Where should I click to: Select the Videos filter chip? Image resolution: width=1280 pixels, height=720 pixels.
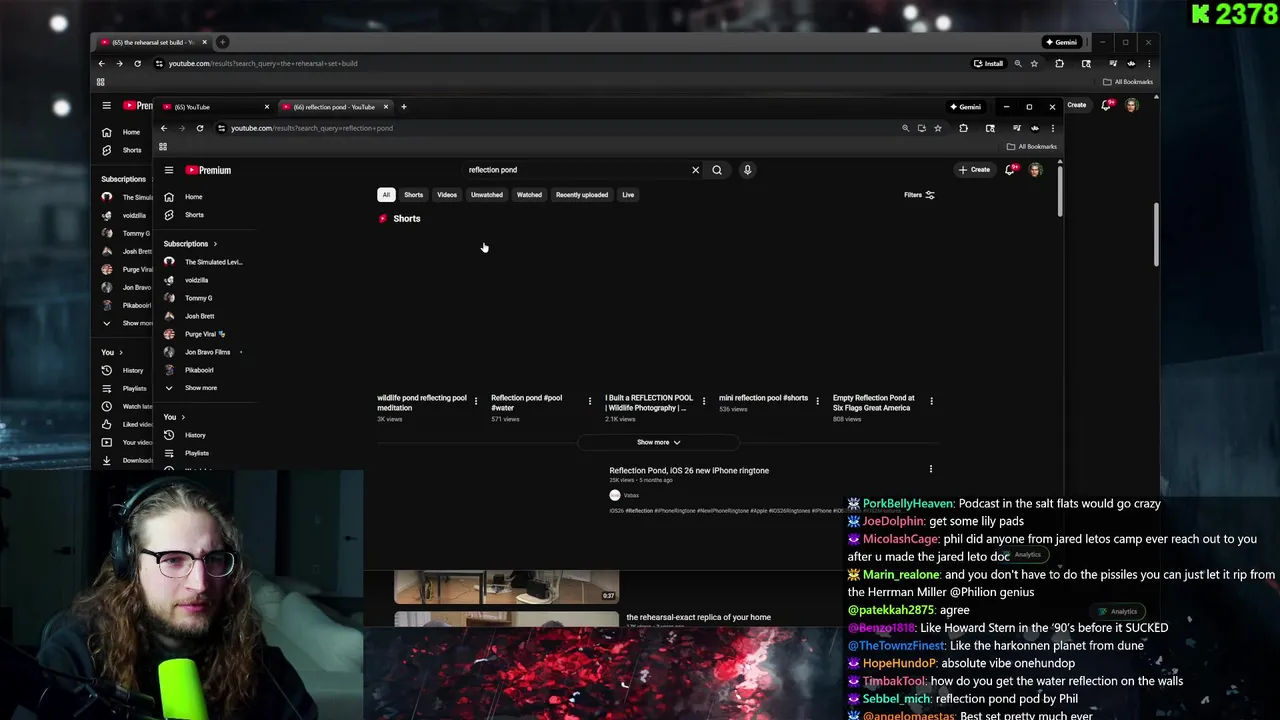tap(447, 195)
